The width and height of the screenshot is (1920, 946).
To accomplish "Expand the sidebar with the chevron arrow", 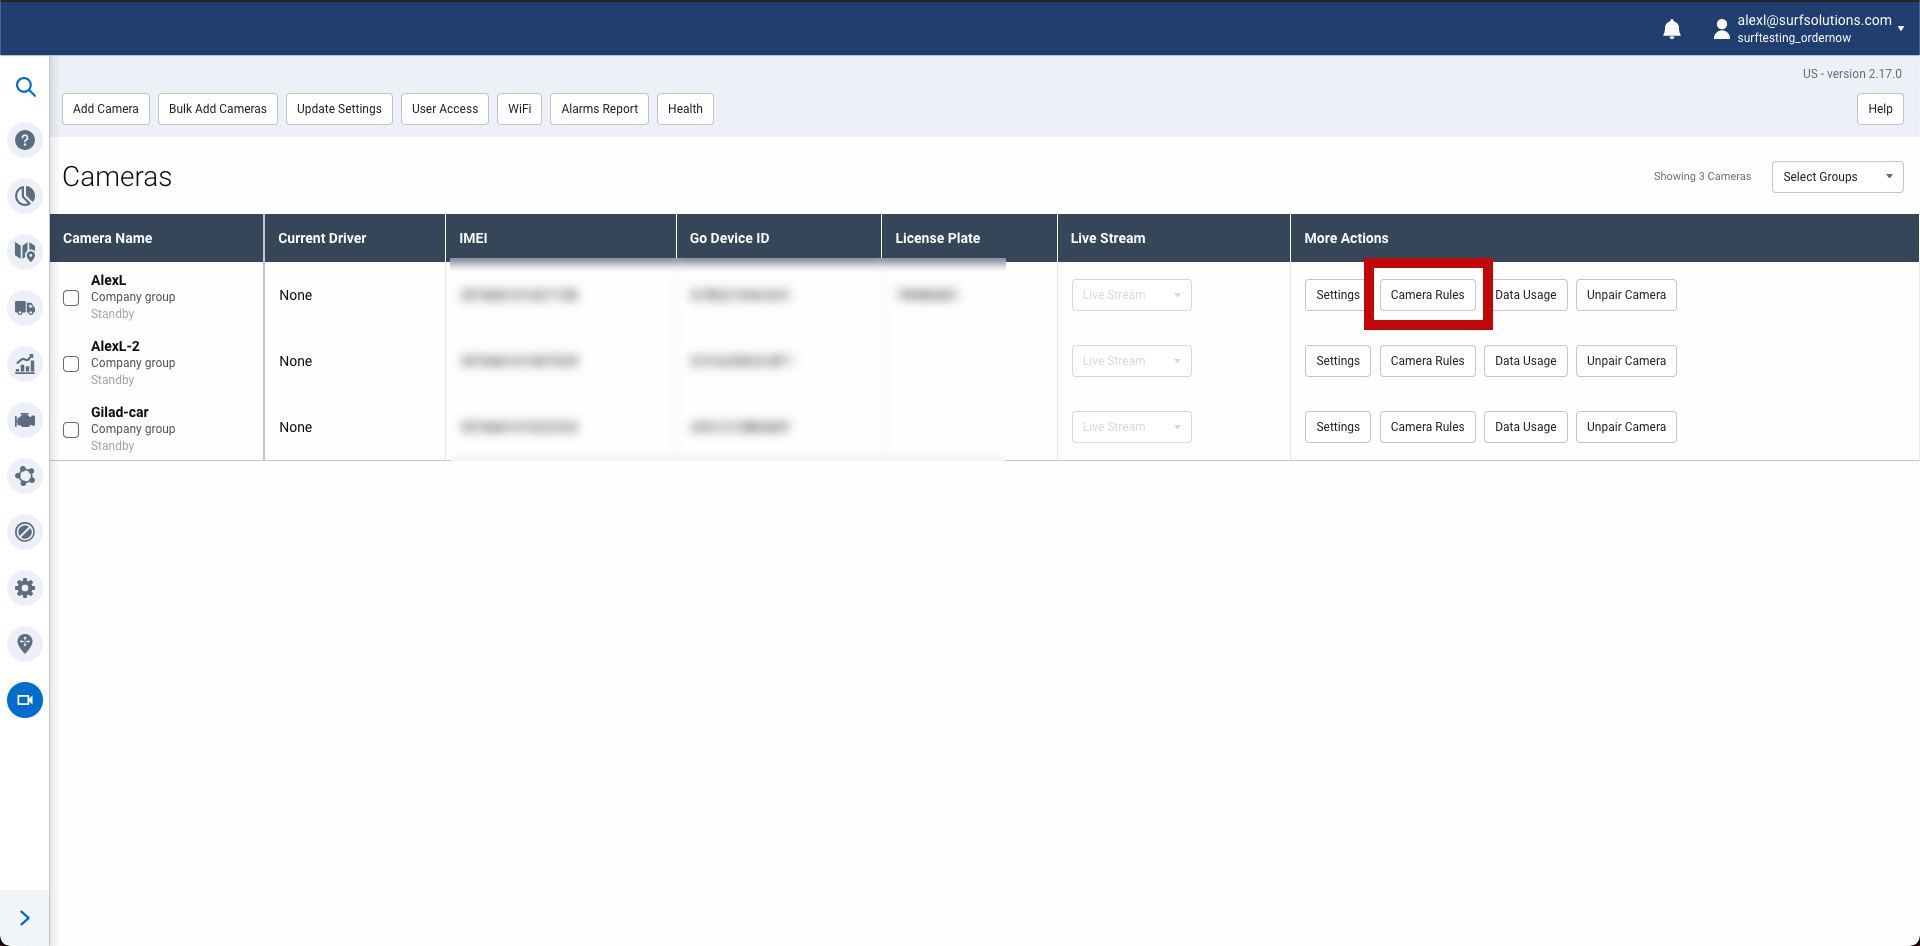I will 25,918.
